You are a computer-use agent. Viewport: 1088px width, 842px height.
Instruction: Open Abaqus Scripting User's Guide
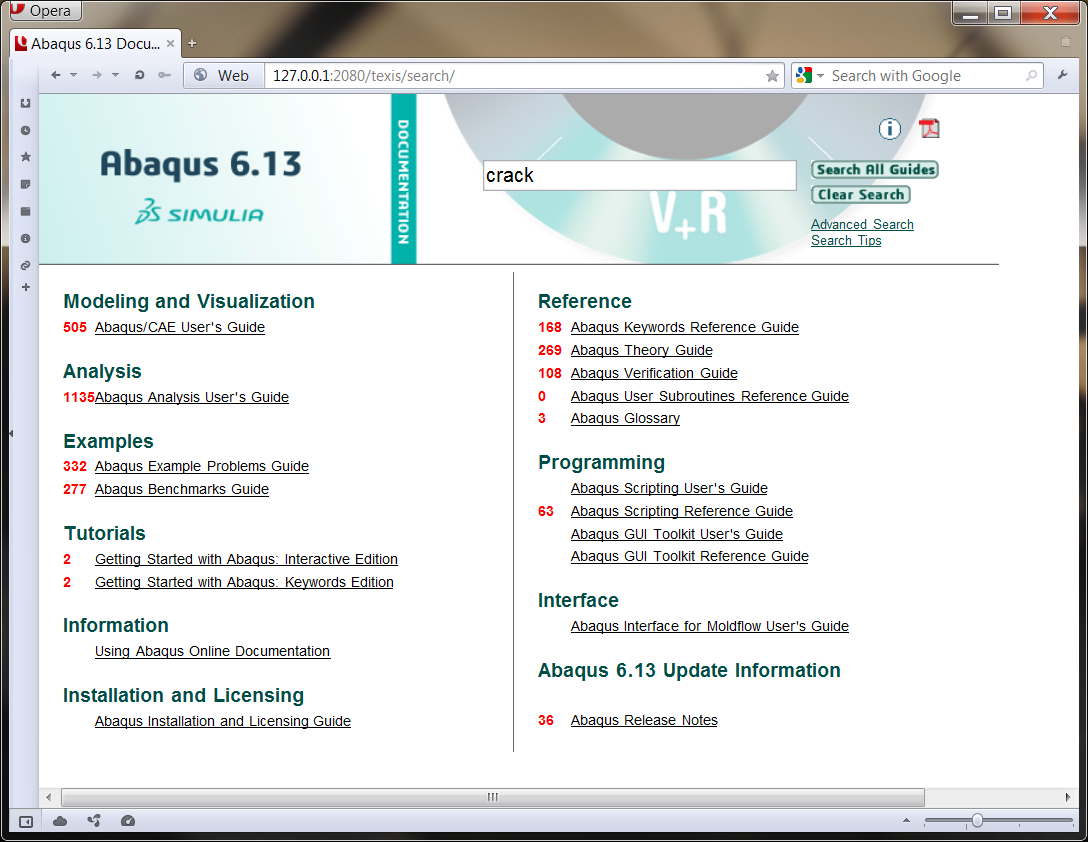click(670, 489)
